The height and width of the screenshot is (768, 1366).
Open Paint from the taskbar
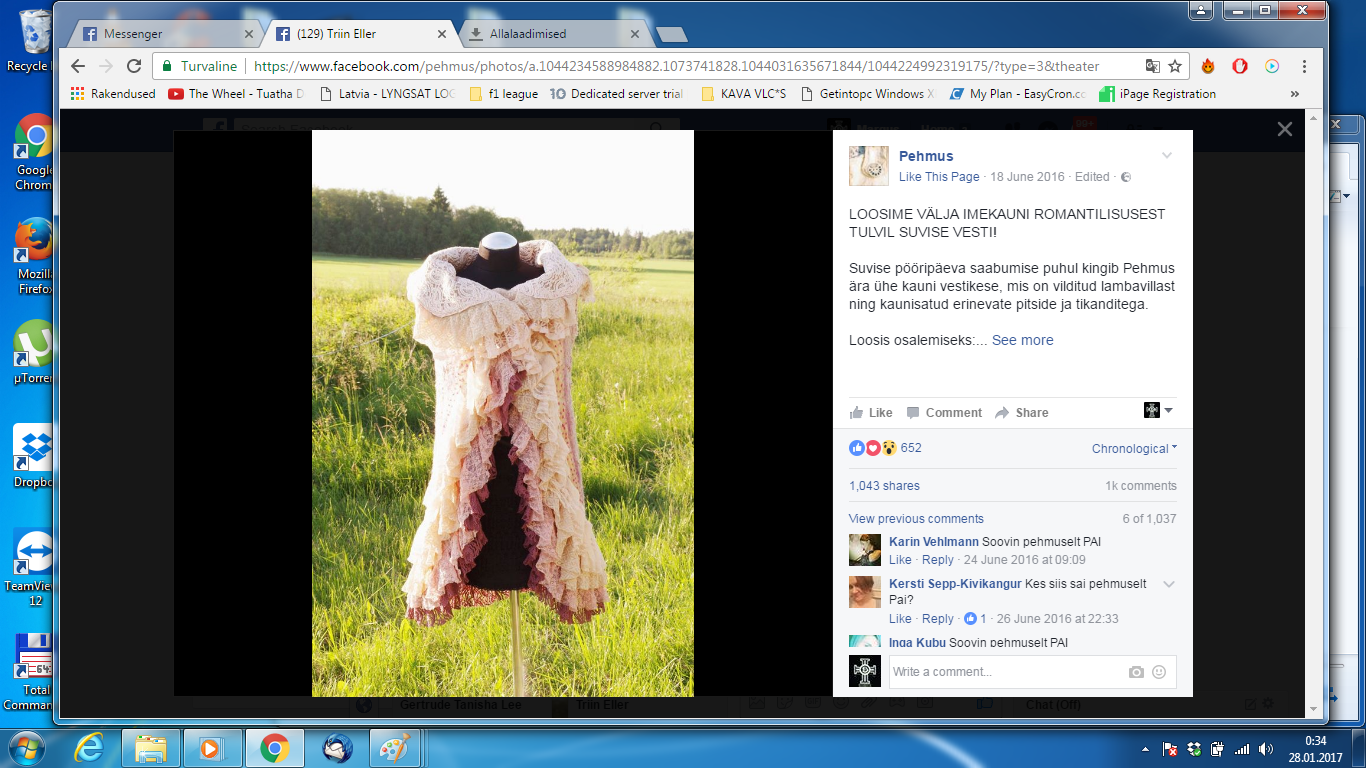point(394,748)
